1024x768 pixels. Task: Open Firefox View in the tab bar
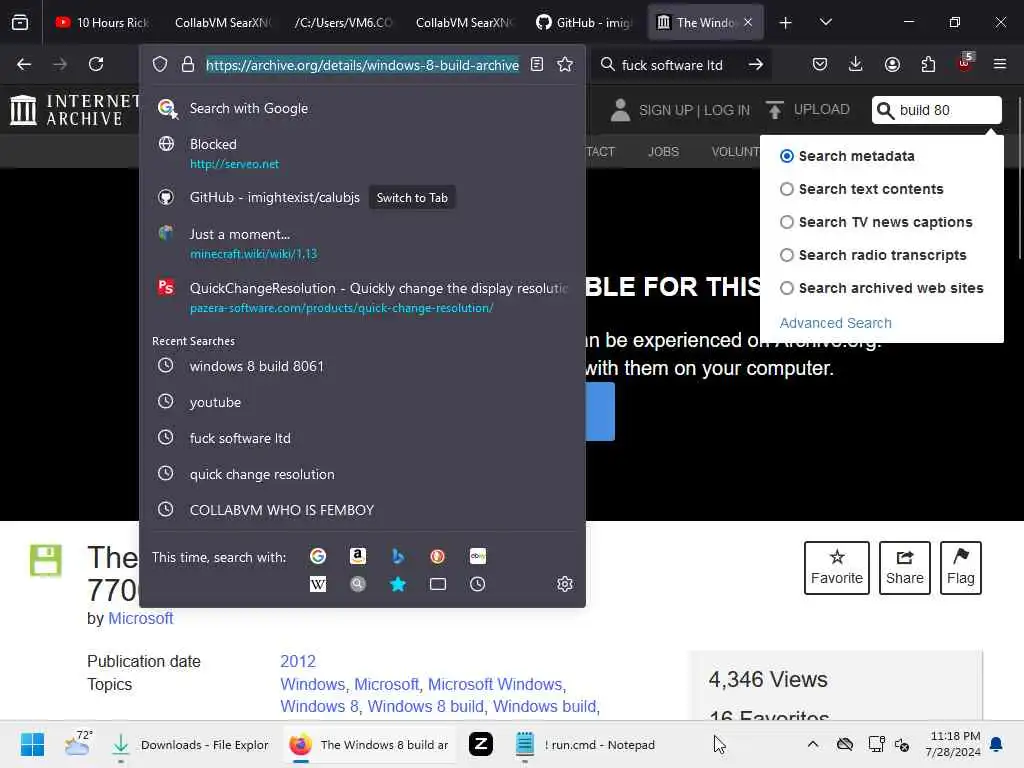tap(20, 22)
